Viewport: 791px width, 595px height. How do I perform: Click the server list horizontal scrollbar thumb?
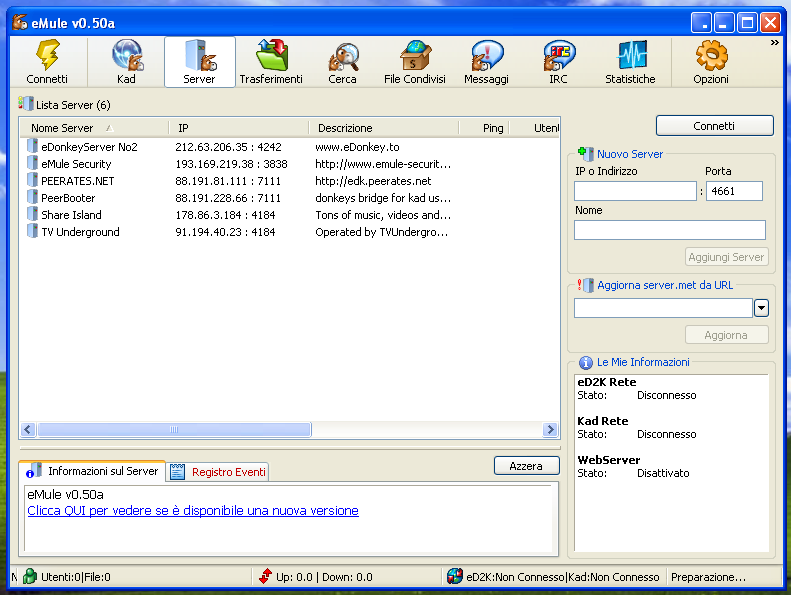tap(174, 430)
